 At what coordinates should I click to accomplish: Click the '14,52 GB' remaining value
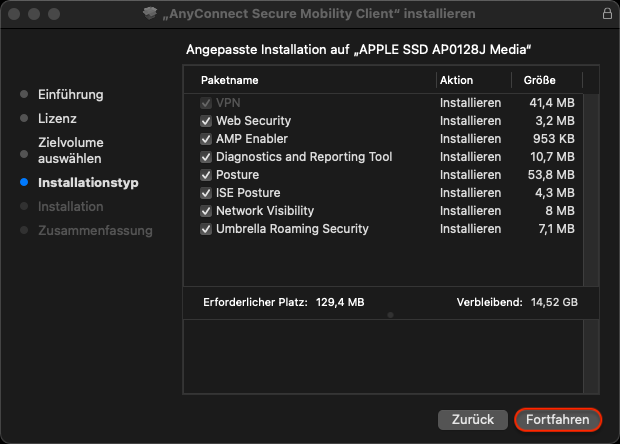click(x=554, y=302)
